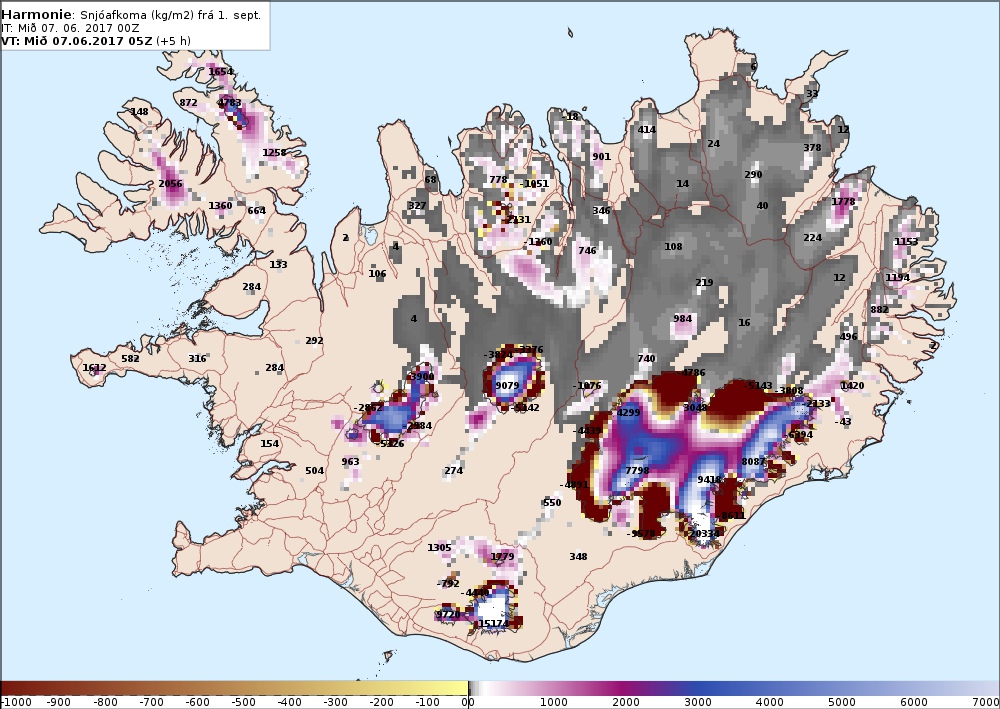This screenshot has height=709, width=1000.
Task: Click the value 9720 on the map
Action: coord(448,615)
